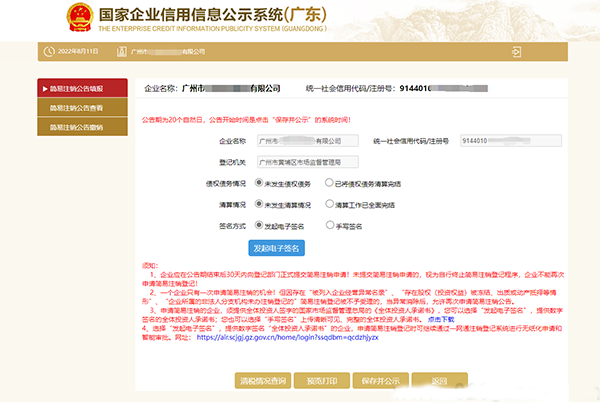Click the date text 2022年8月11日
This screenshot has width=600, height=402.
pyautogui.click(x=78, y=51)
